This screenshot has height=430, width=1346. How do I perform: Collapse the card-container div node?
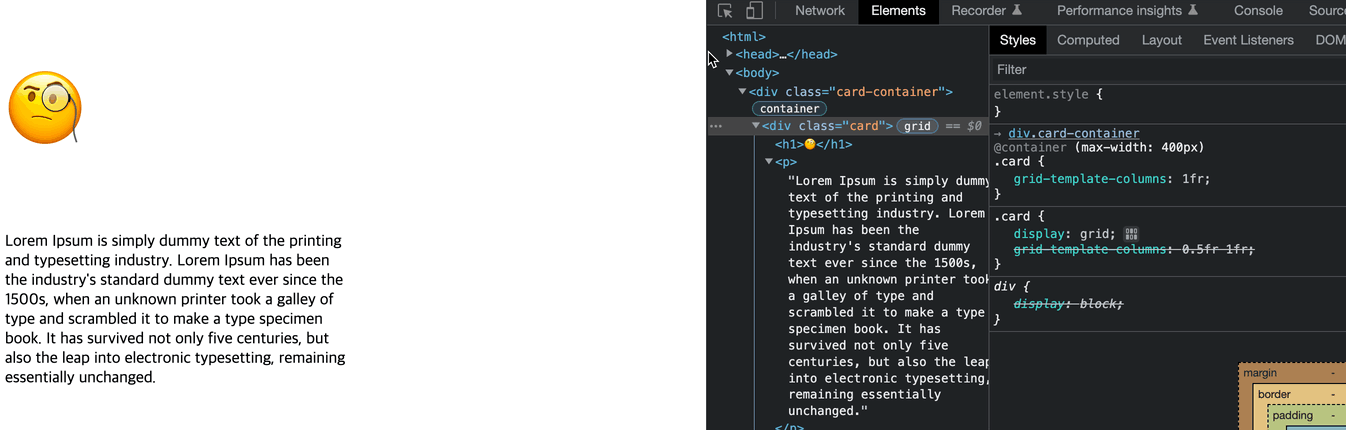743,92
